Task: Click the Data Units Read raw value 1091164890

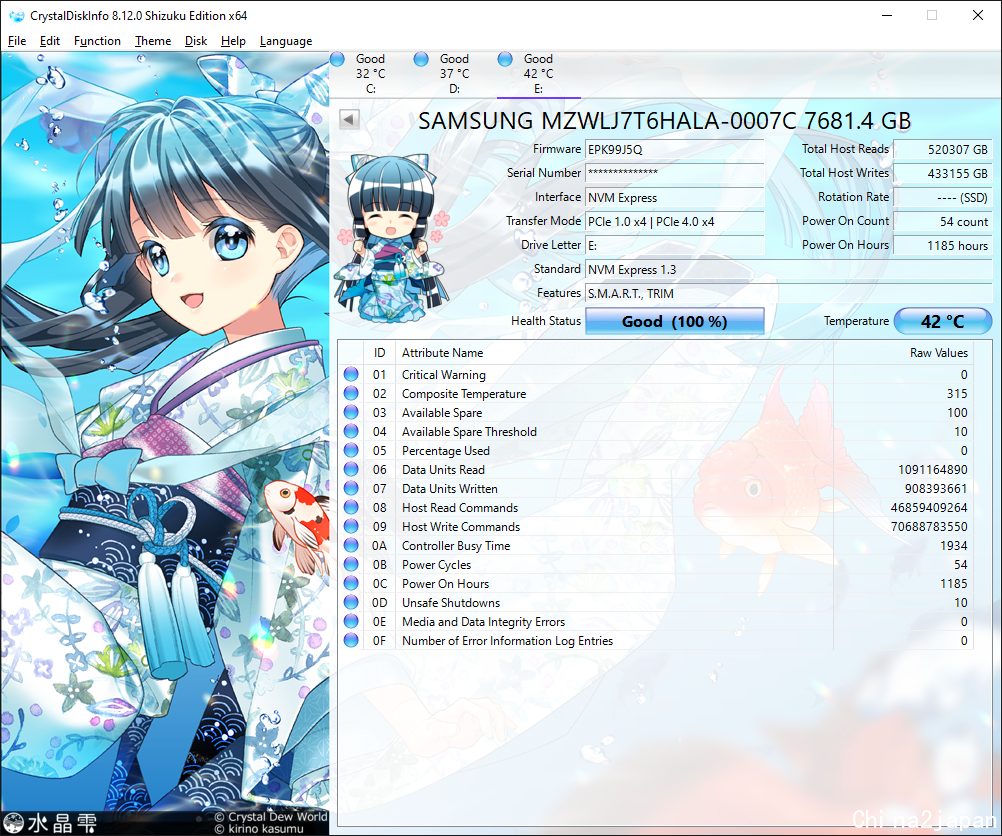Action: [932, 470]
